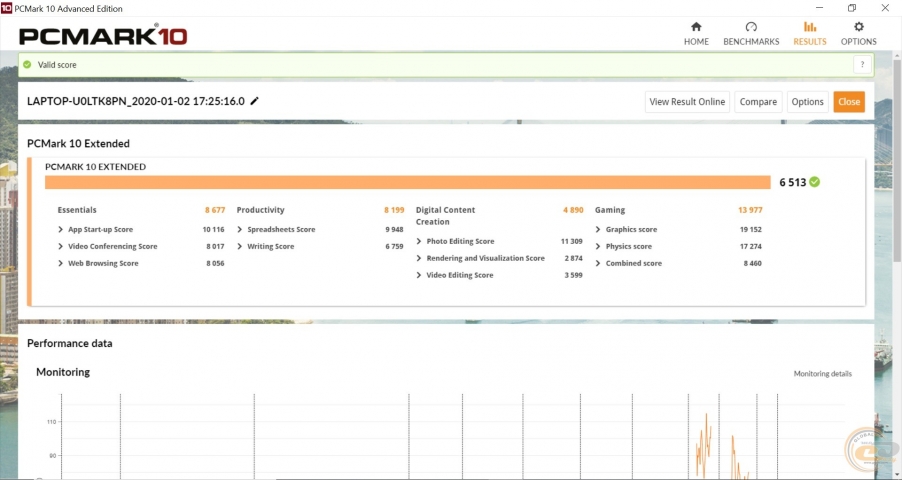The height and width of the screenshot is (480, 902).
Task: Expand Web Browsing Score
Action: pos(60,263)
